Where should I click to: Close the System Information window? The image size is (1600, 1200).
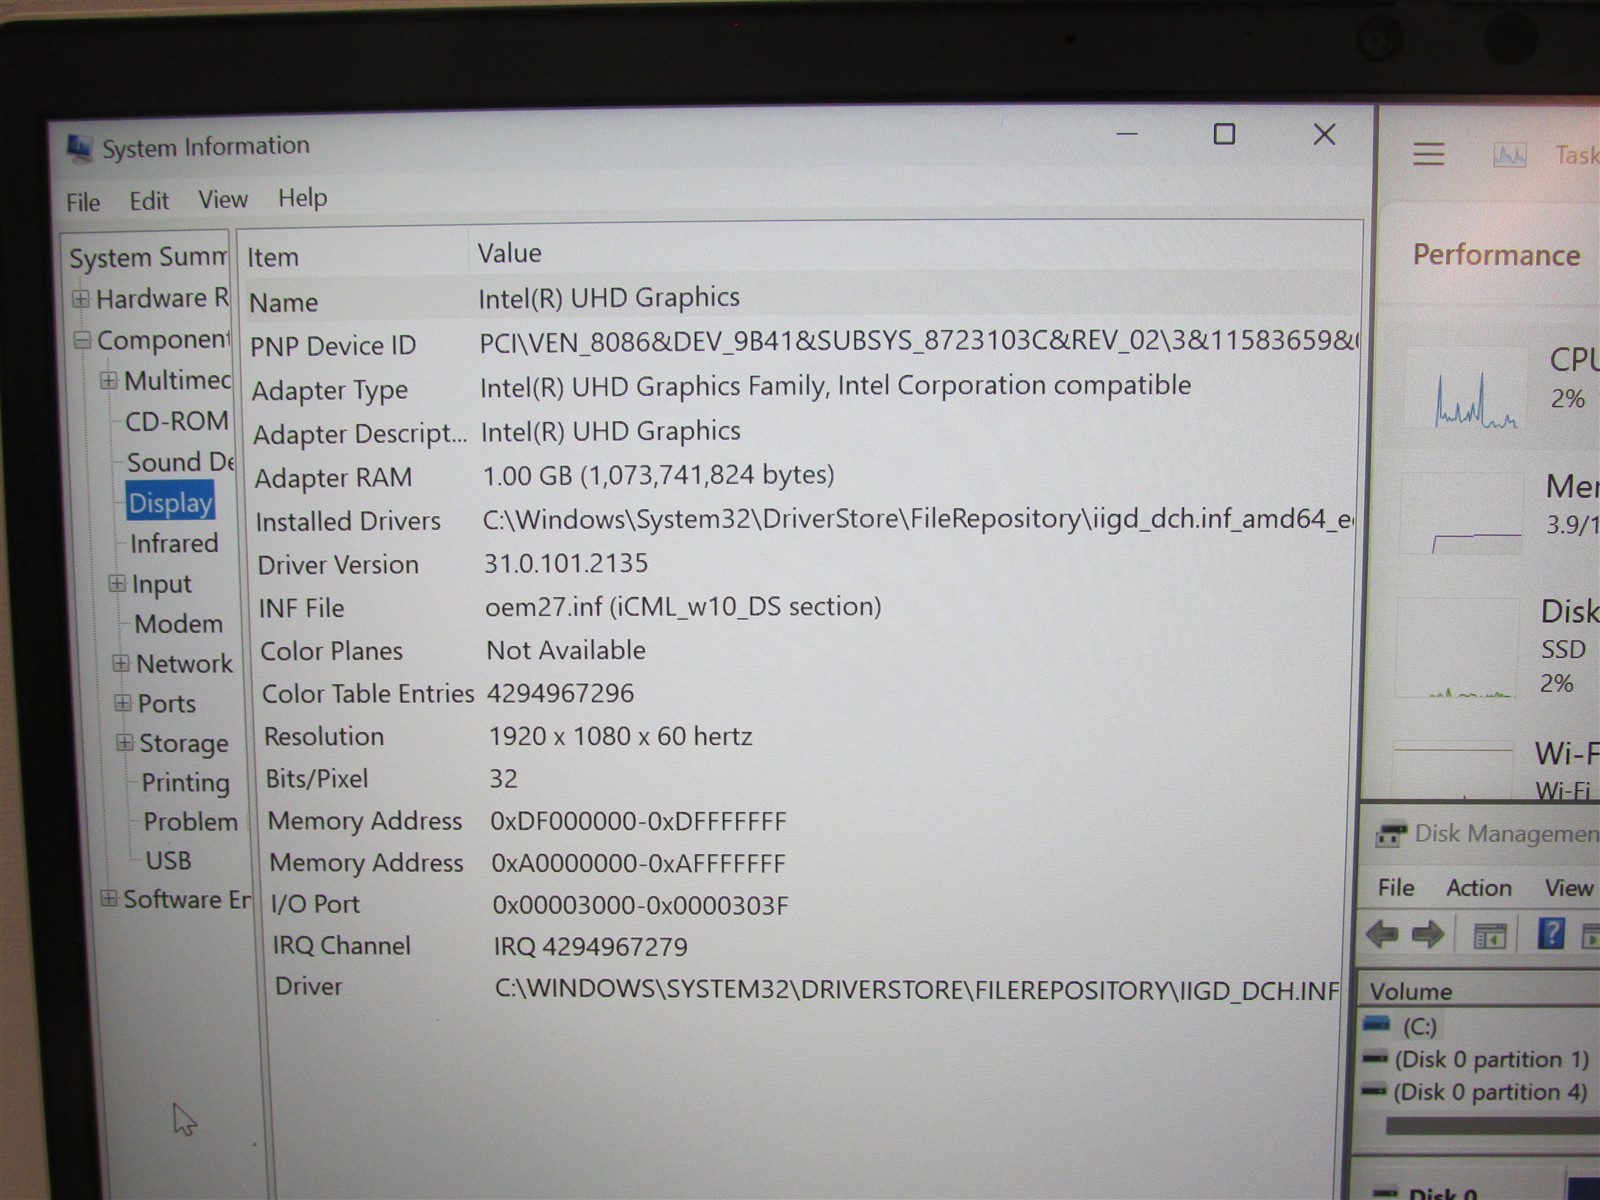pos(1324,134)
